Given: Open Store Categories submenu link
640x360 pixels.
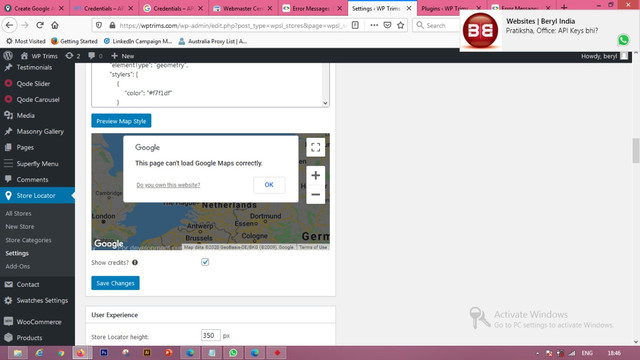Looking at the screenshot, I should 29,240.
